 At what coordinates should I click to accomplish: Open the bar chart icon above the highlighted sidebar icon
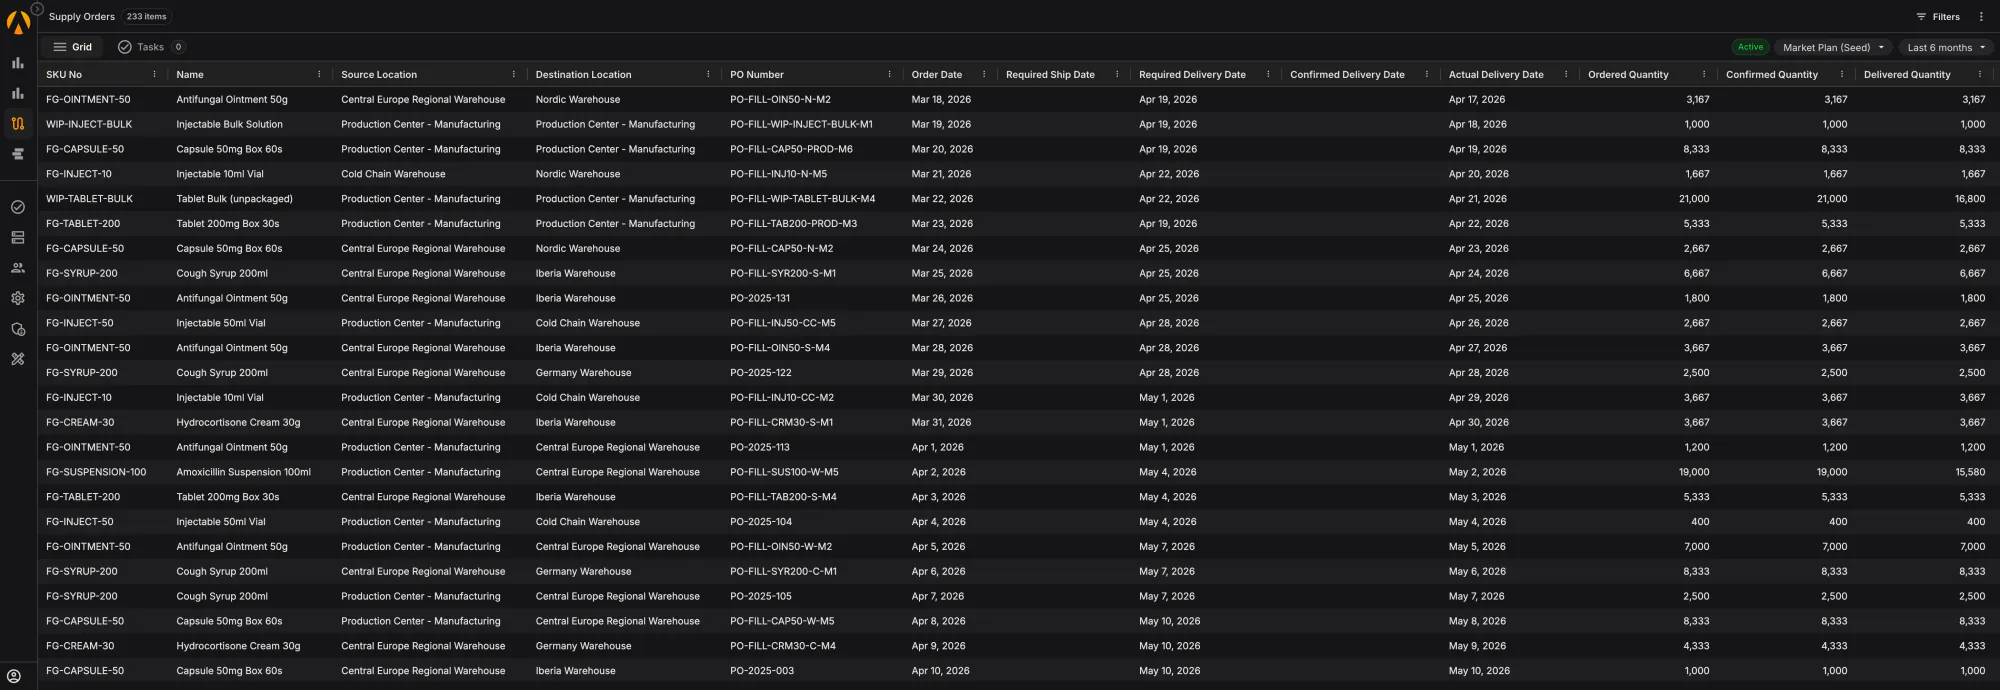18,93
